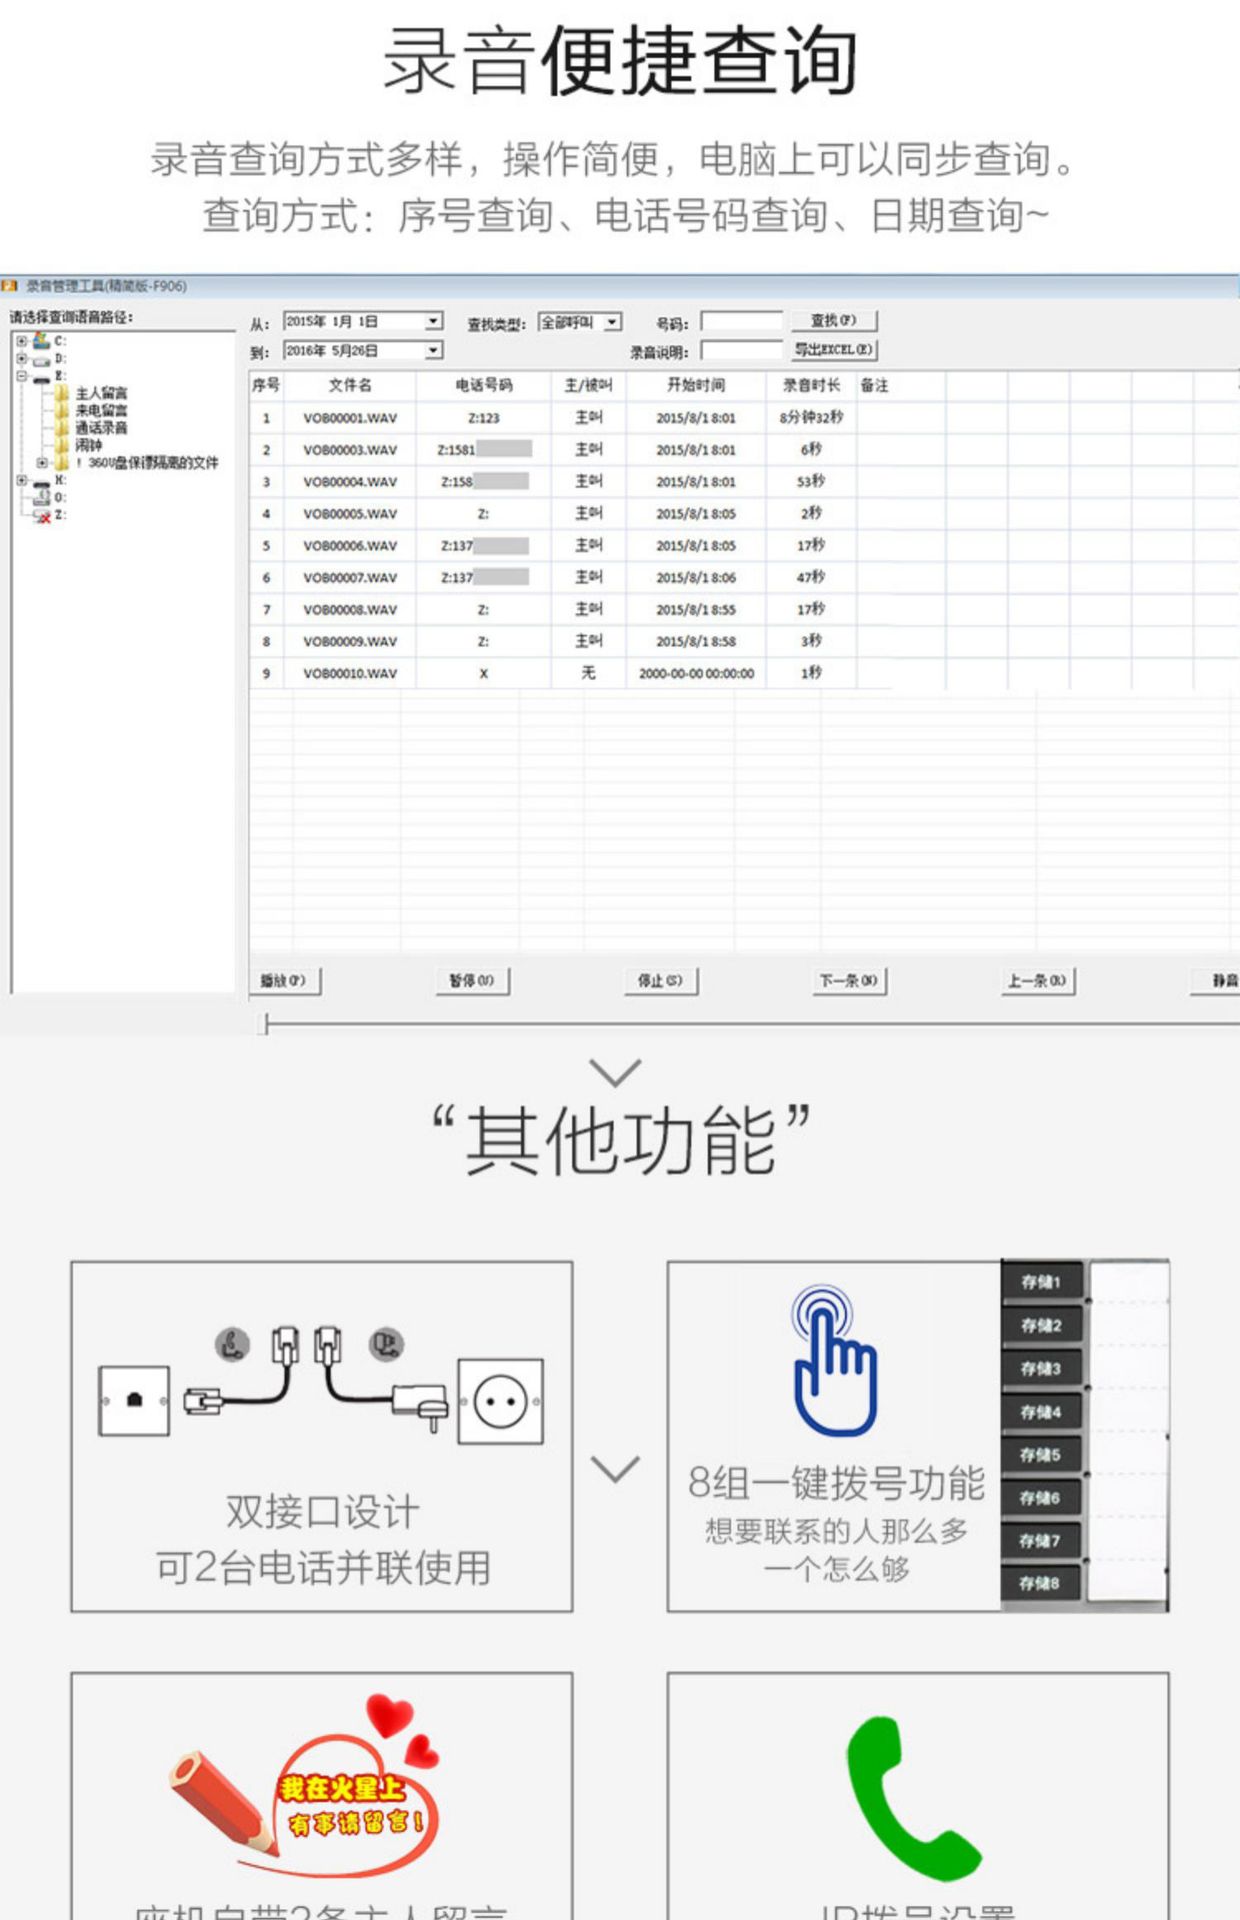Click the round power outlet icon
The height and width of the screenshot is (1920, 1240).
point(500,1401)
